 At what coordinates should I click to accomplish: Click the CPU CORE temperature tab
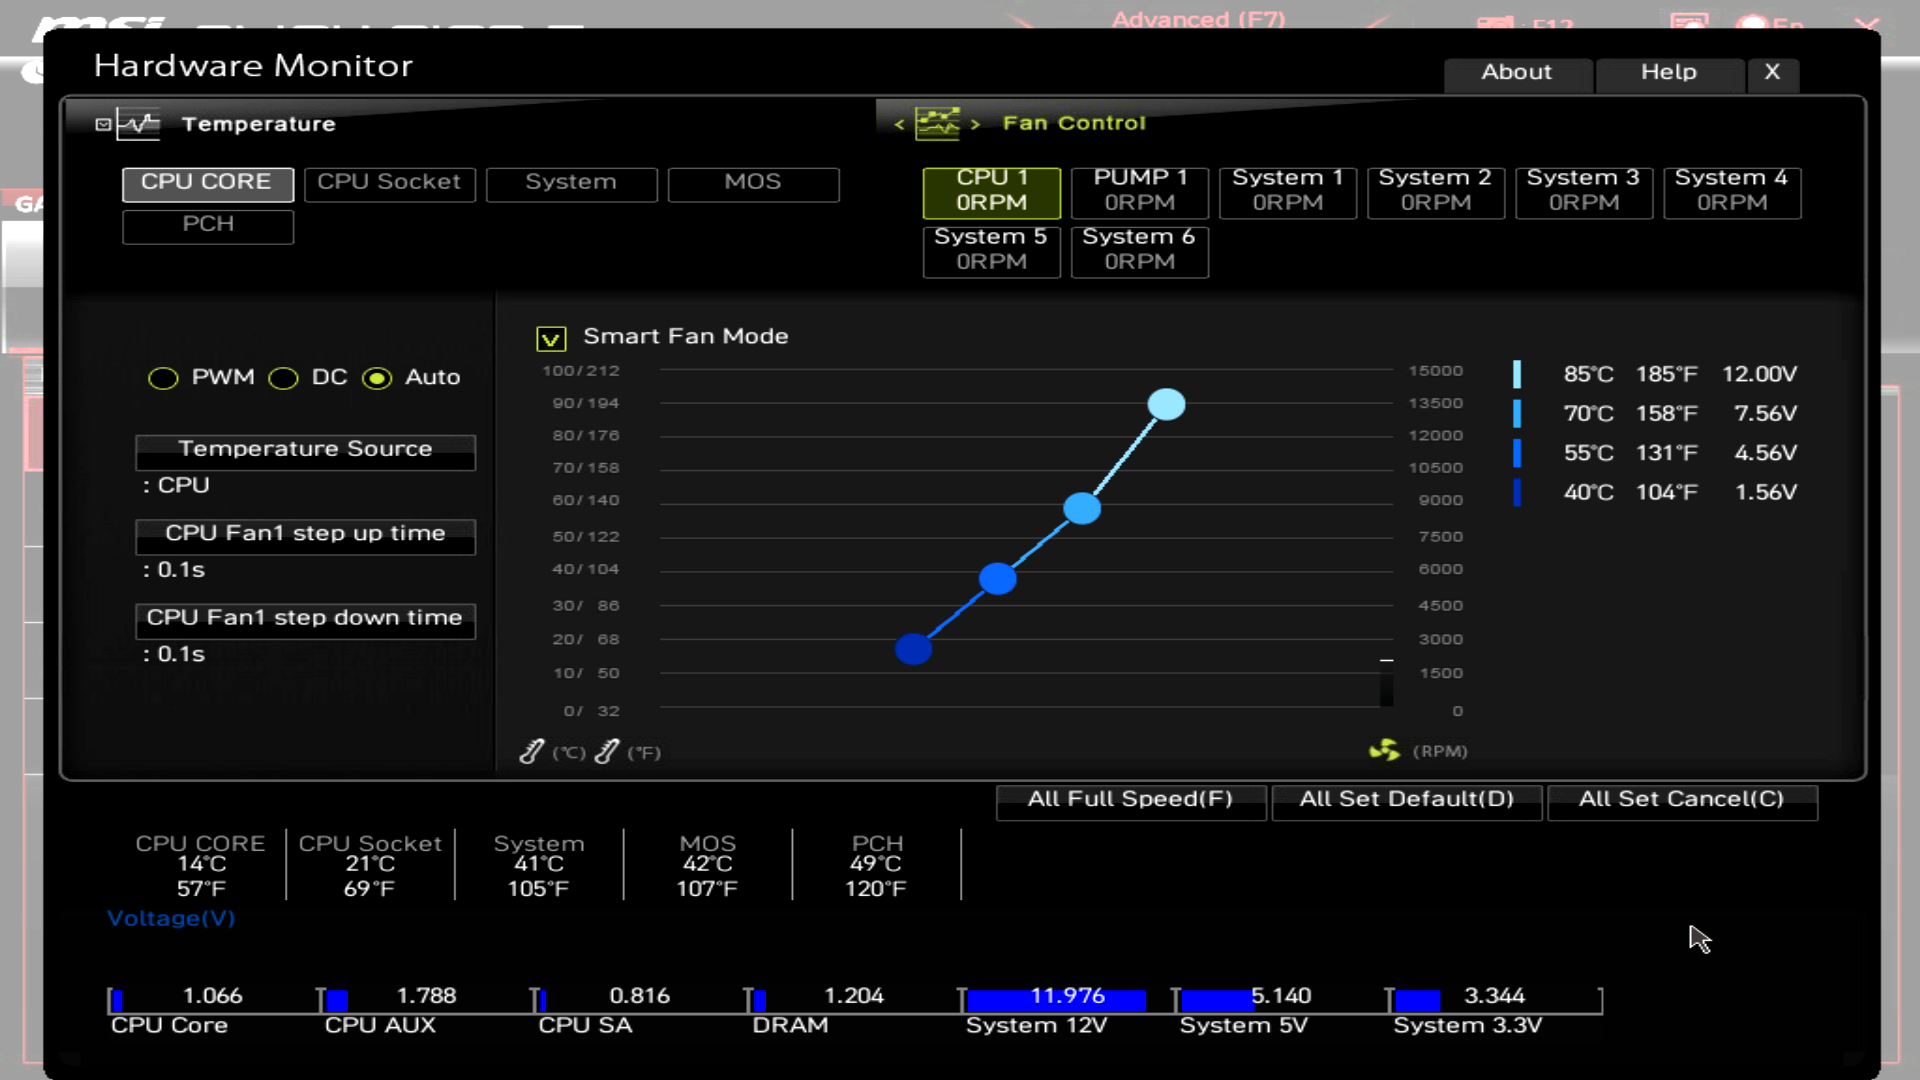pyautogui.click(x=206, y=181)
